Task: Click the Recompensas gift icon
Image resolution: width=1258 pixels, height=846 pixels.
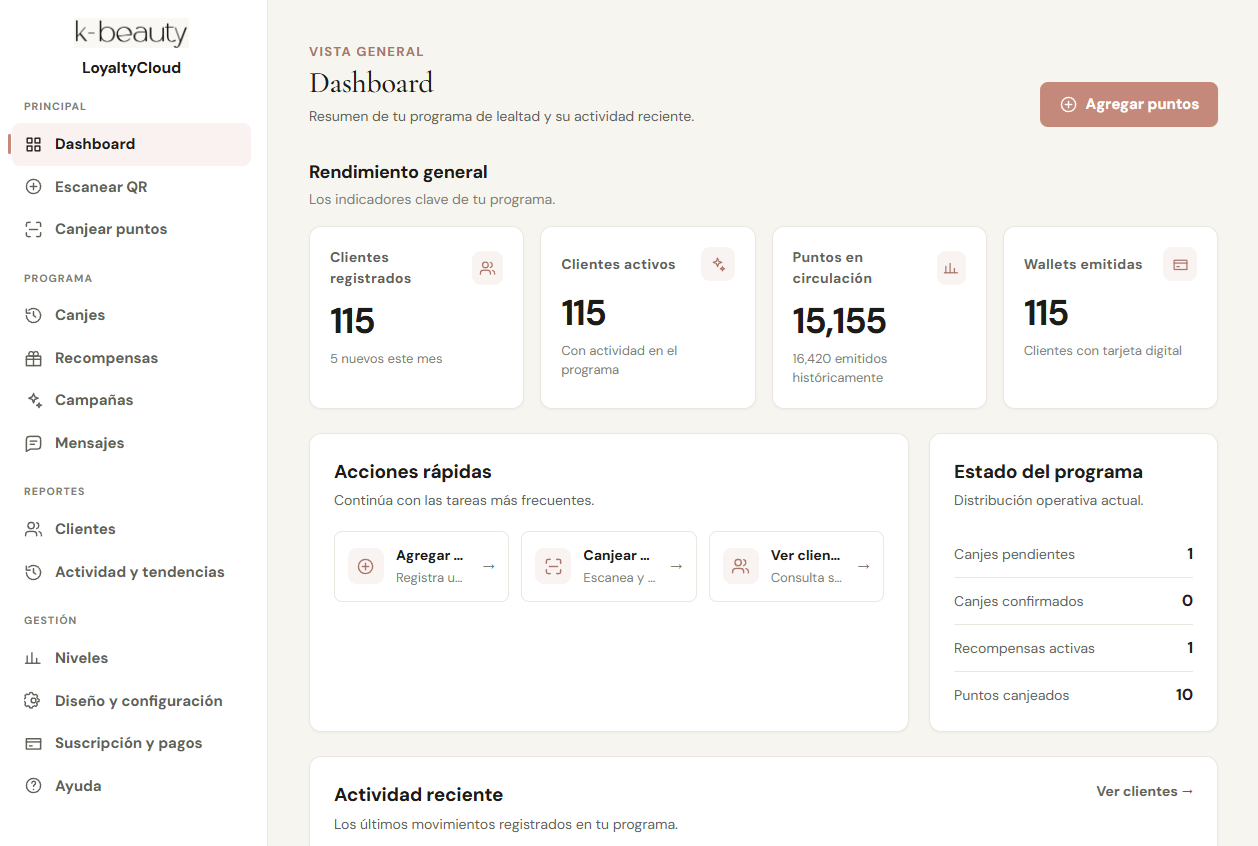Action: click(x=33, y=358)
